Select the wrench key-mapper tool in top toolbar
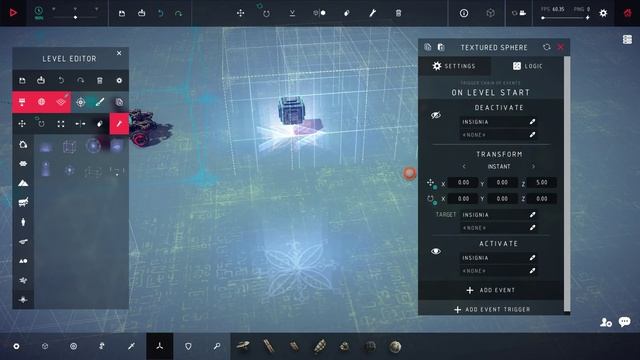The height and width of the screenshot is (360, 640). (372, 13)
